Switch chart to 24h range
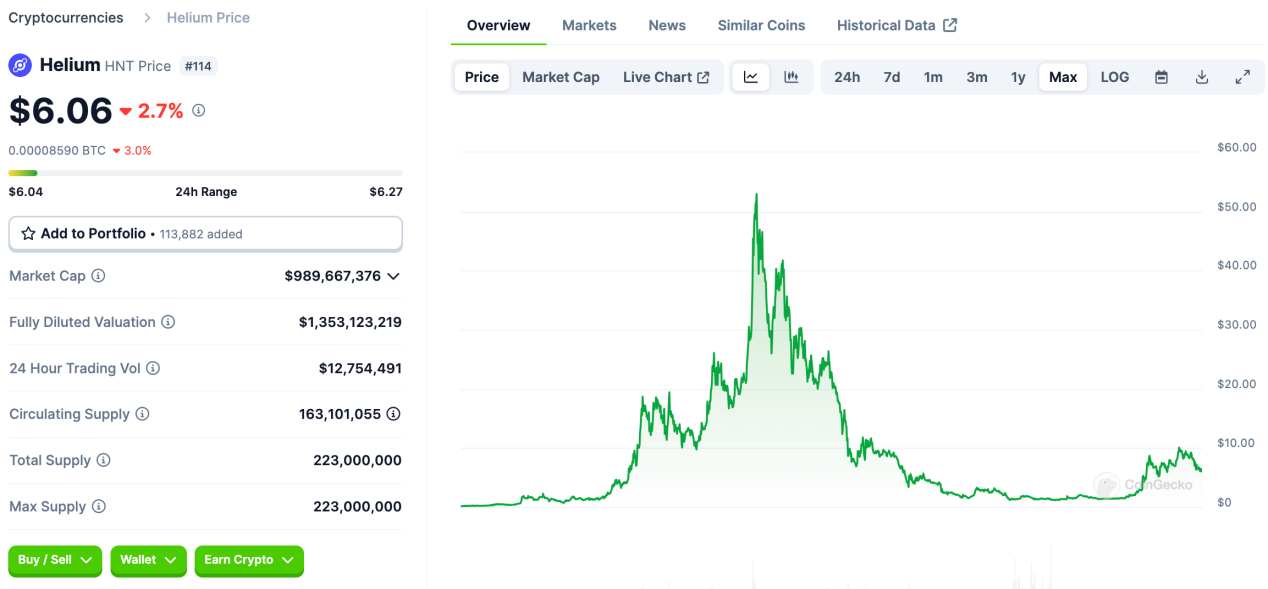The image size is (1268, 589). [x=846, y=76]
